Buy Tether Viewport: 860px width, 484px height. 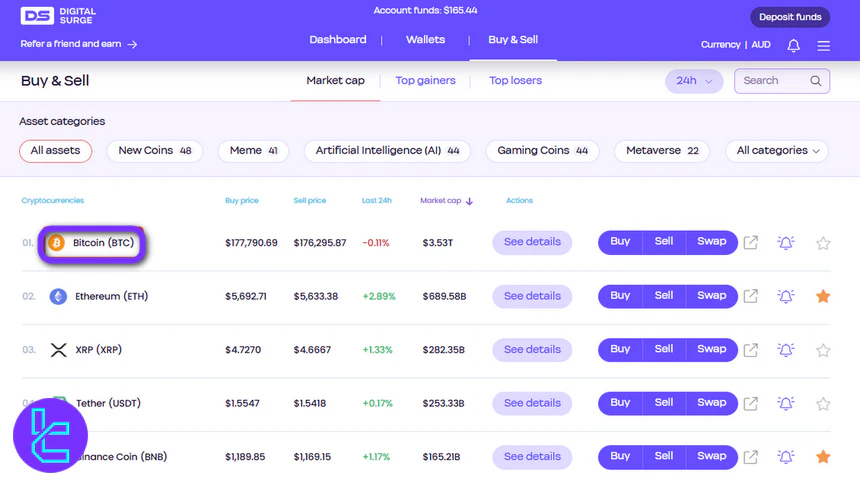(x=620, y=403)
